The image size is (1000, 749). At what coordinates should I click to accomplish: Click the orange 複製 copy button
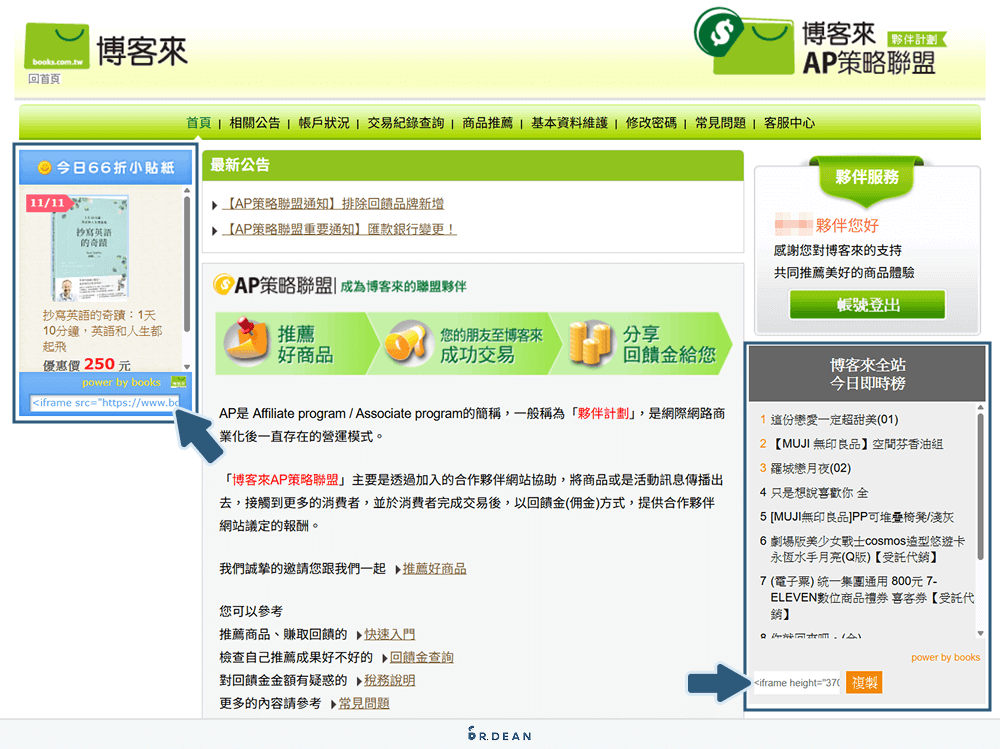[x=863, y=683]
